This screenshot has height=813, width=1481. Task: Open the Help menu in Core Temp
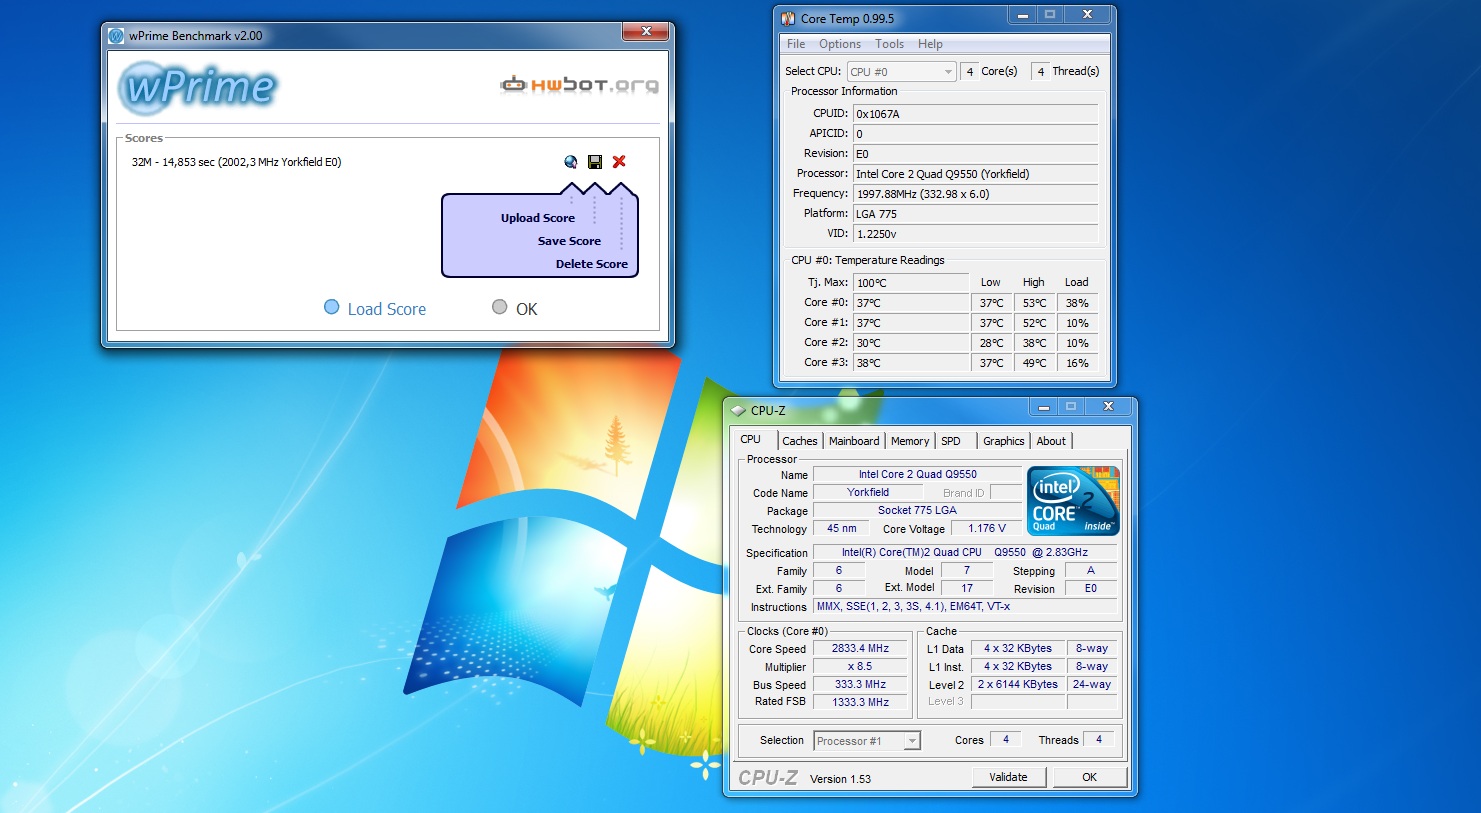[930, 44]
